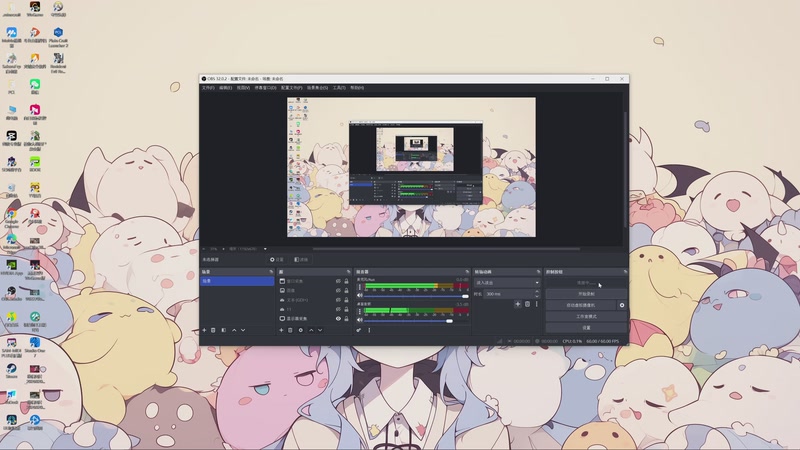The width and height of the screenshot is (800, 450).
Task: Open WeGame desktop icon
Action: click(35, 9)
